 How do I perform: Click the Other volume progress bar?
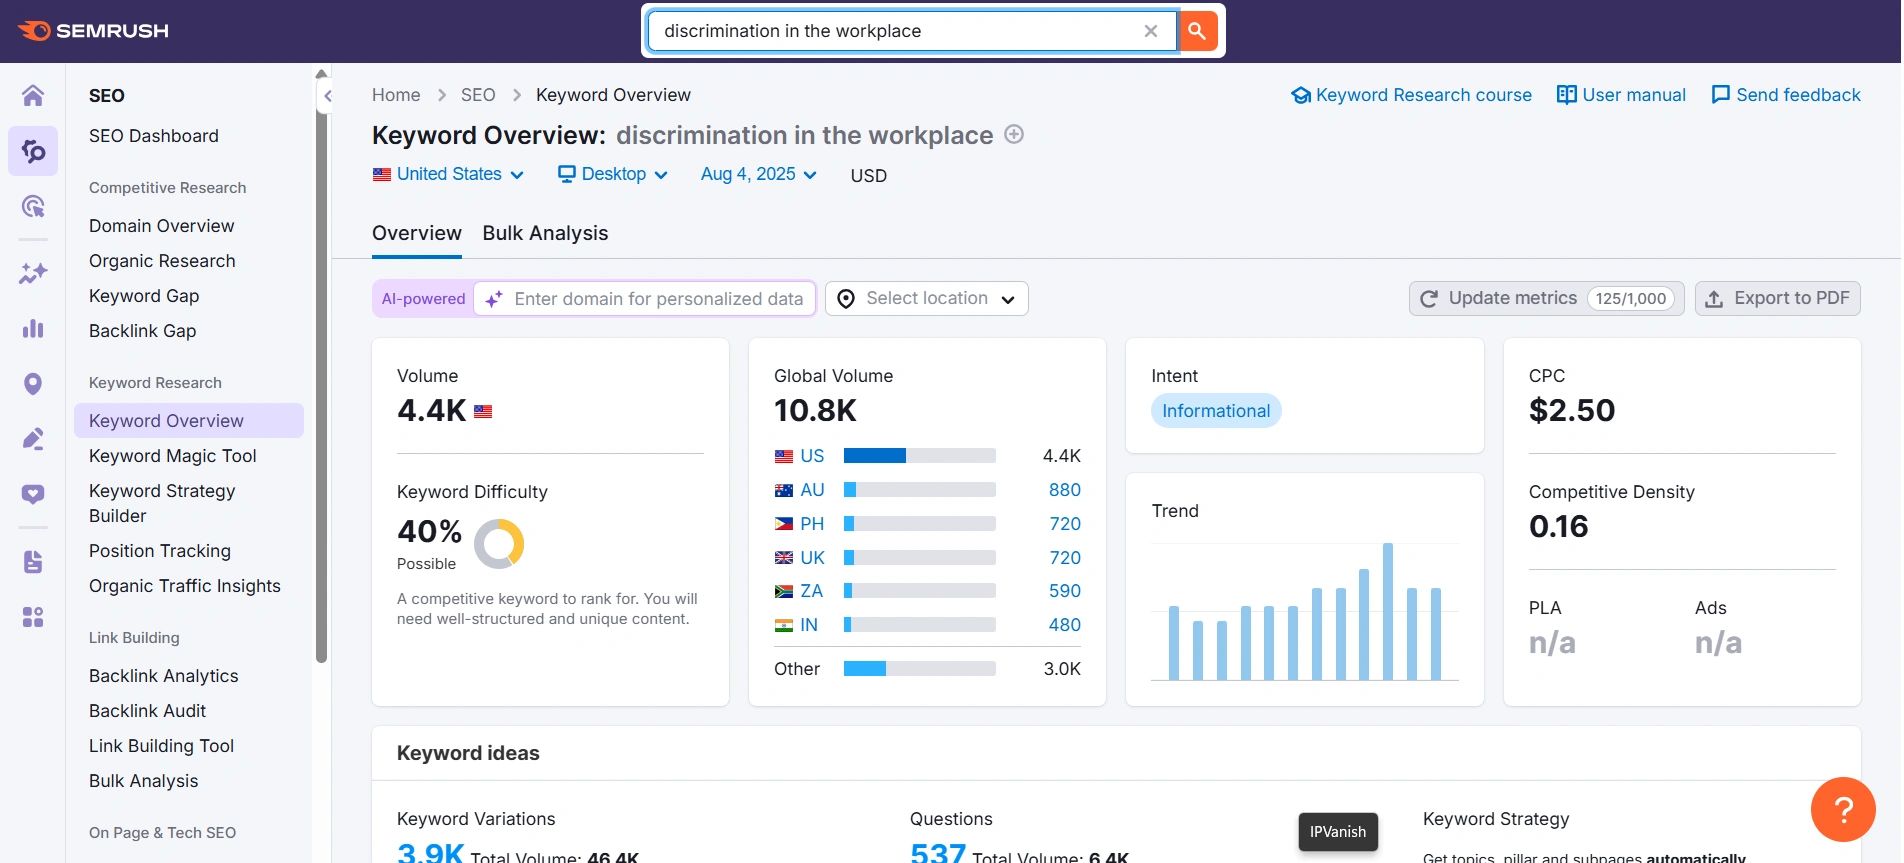coord(919,669)
